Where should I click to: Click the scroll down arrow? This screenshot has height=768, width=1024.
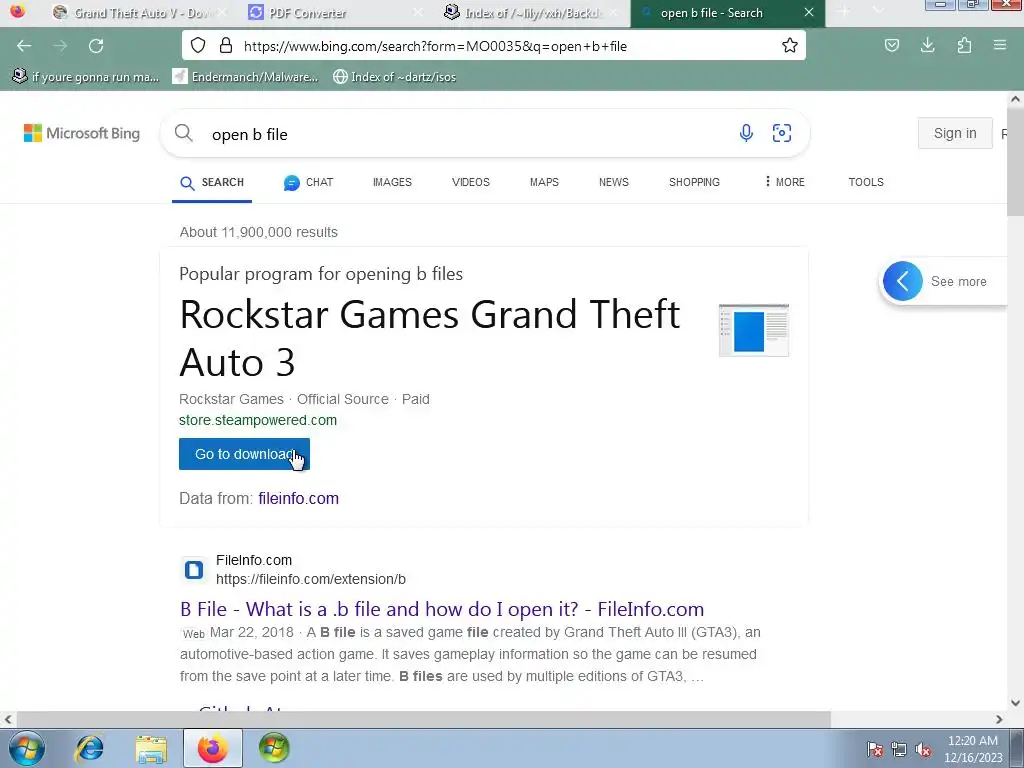point(1015,703)
